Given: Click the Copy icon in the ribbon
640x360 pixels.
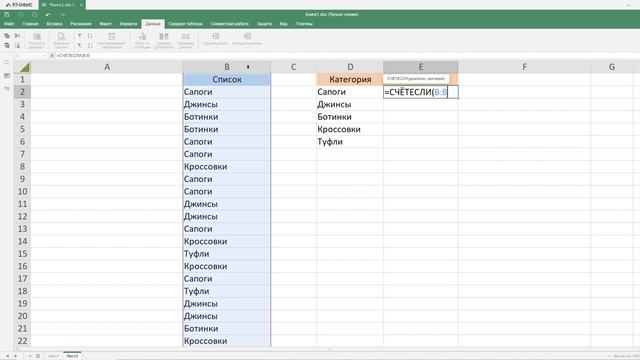Looking at the screenshot, I should pyautogui.click(x=7, y=36).
